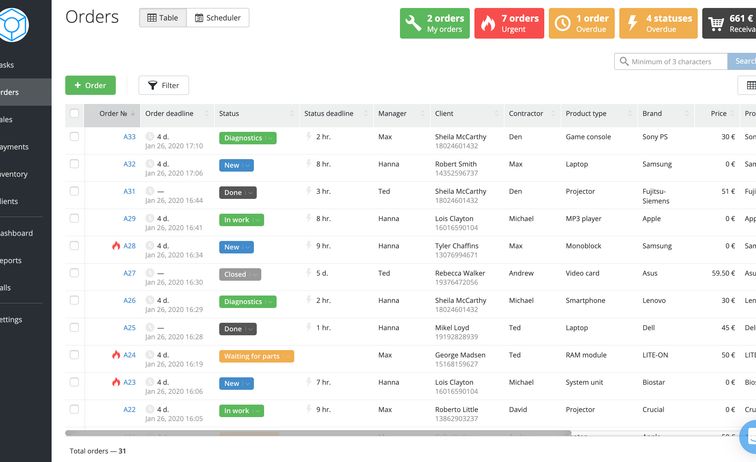Screen dimensions: 756x462
Task: Click the shopping cart receivables widget
Action: click(730, 24)
